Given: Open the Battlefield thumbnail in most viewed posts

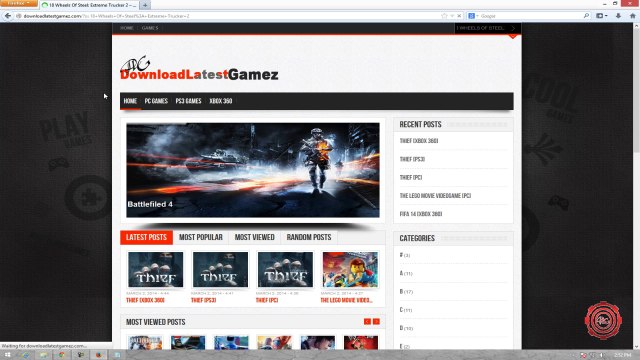Looking at the screenshot, I should coord(145,342).
